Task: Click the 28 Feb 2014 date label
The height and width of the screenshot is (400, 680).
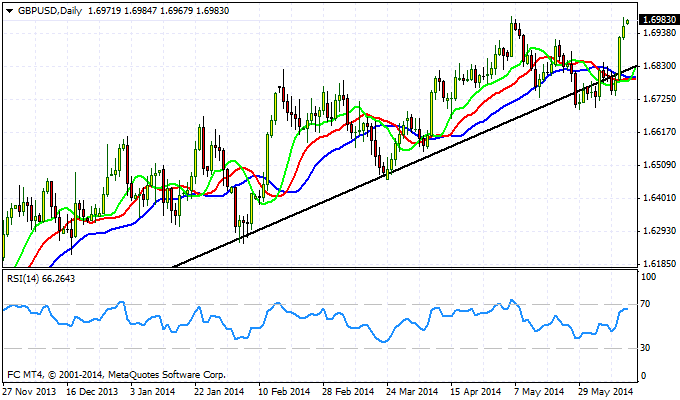Action: (348, 391)
